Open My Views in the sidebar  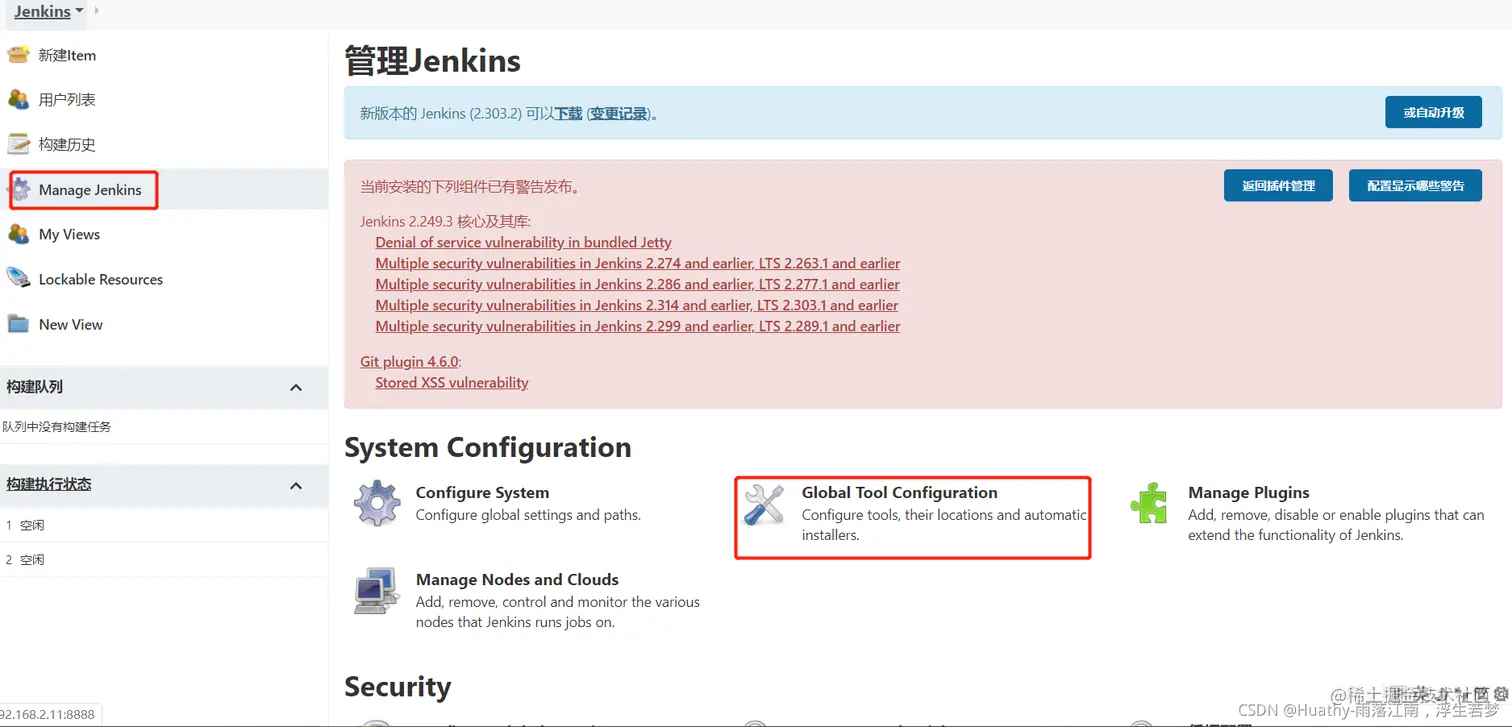69,234
